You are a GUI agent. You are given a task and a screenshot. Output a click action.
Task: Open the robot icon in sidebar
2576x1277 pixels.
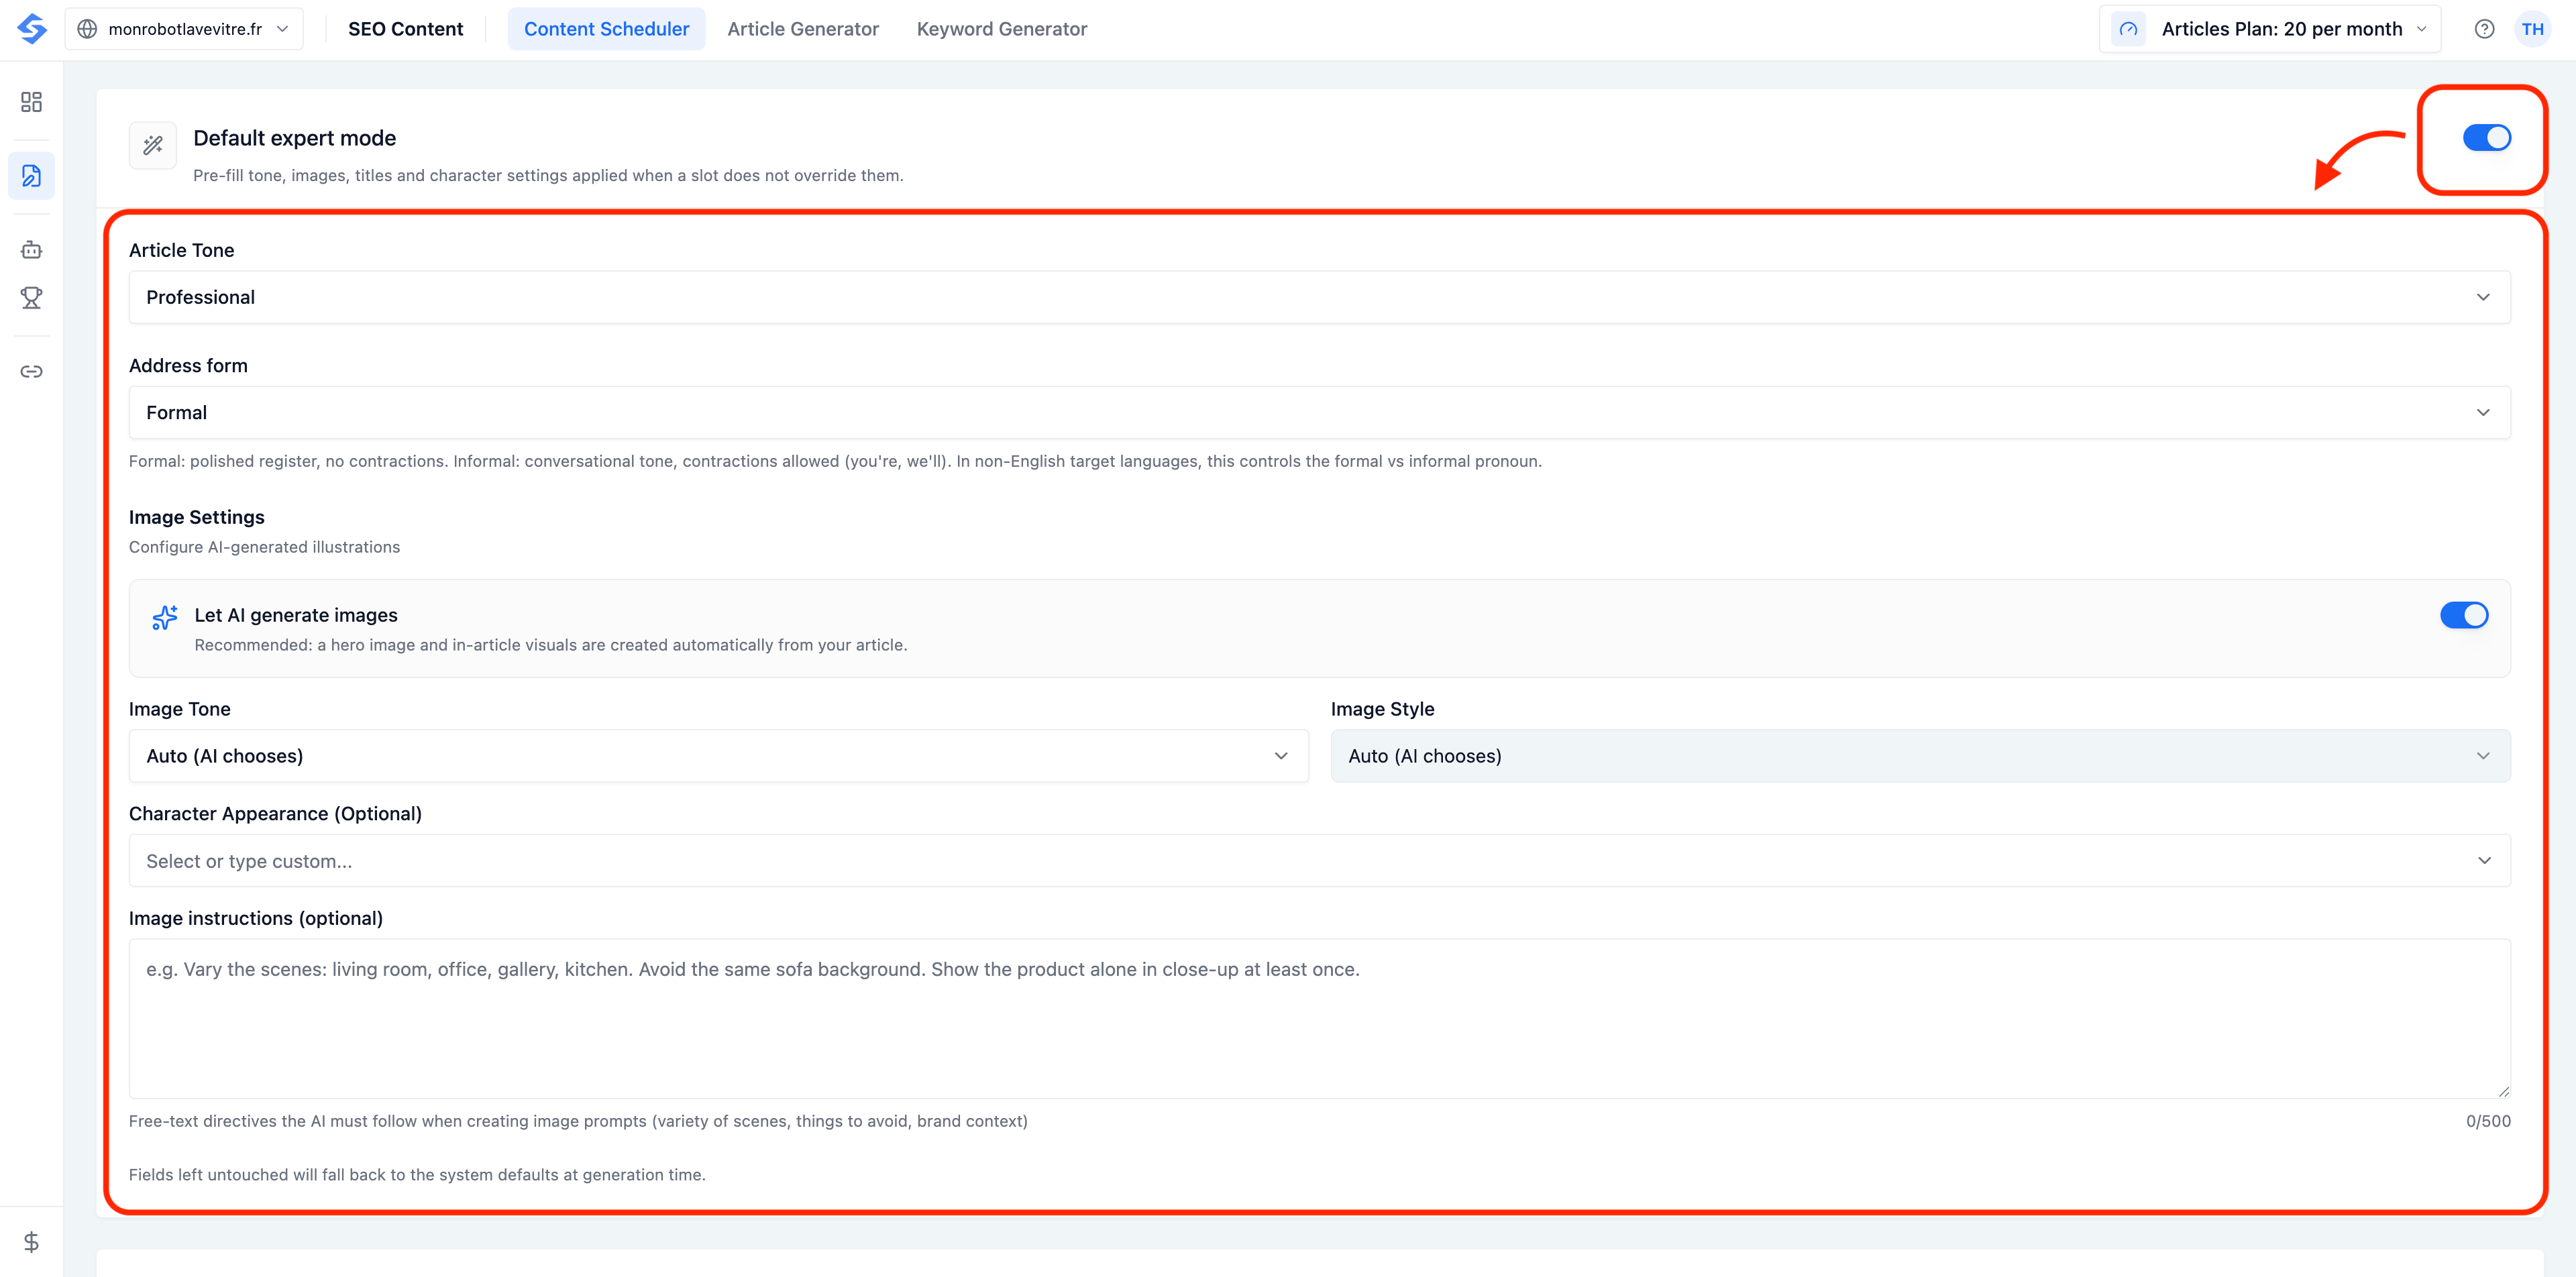coord(31,250)
